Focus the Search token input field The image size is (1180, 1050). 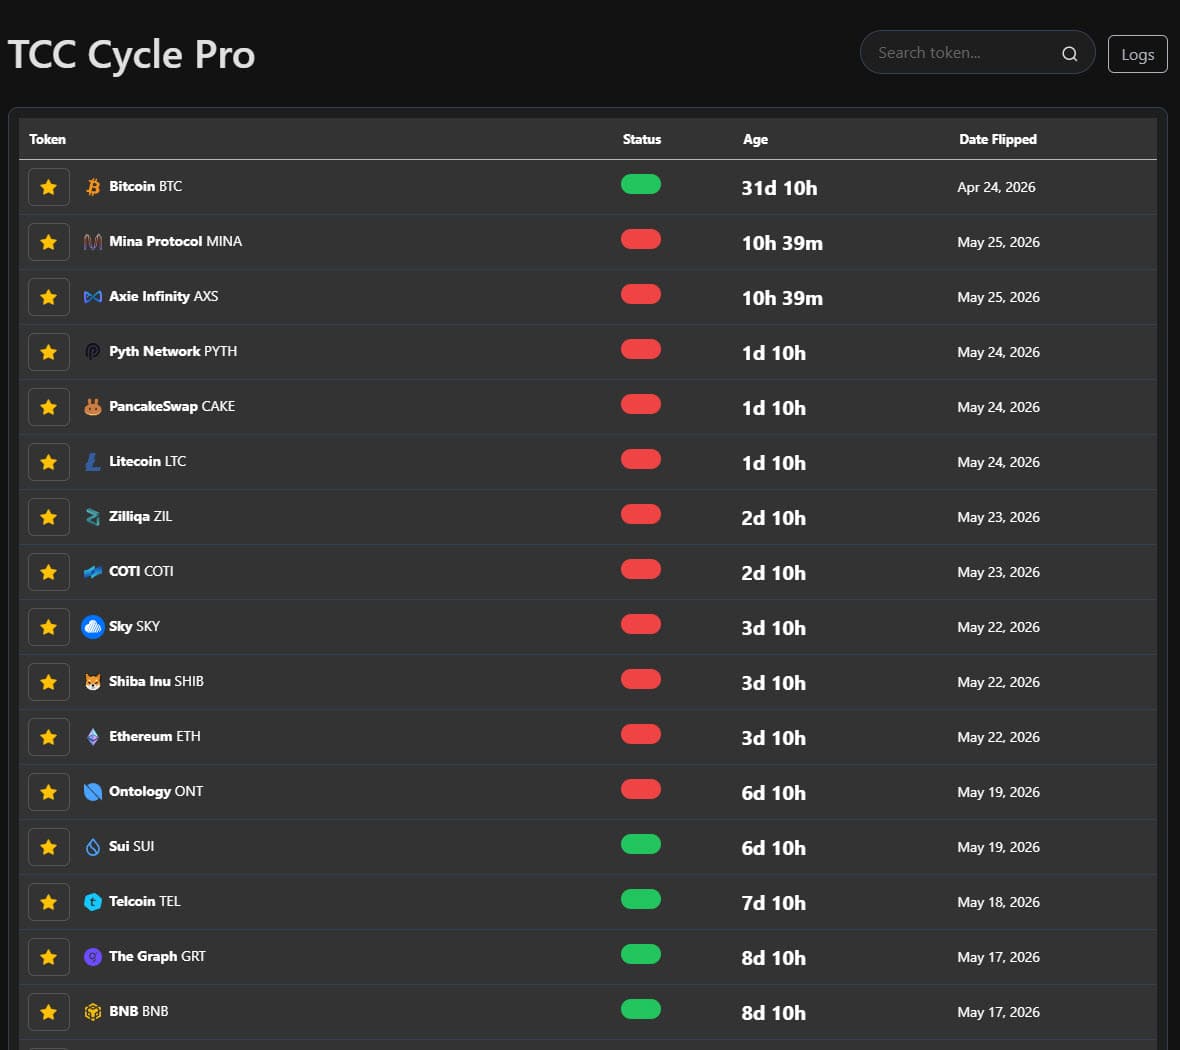(x=977, y=52)
